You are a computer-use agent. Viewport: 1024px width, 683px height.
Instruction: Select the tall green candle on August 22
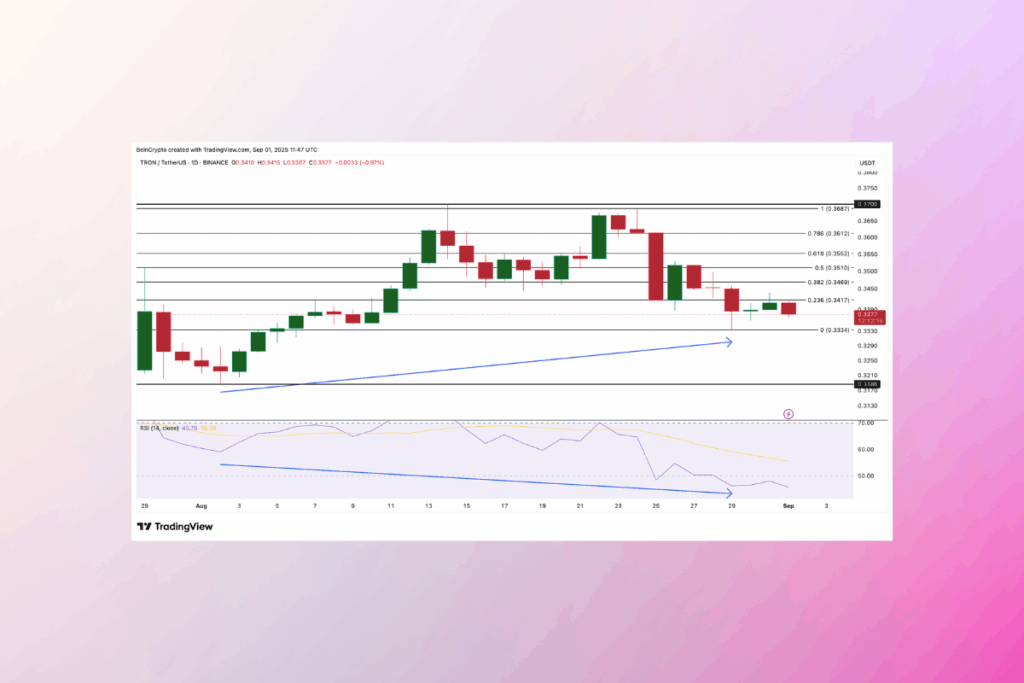click(599, 236)
